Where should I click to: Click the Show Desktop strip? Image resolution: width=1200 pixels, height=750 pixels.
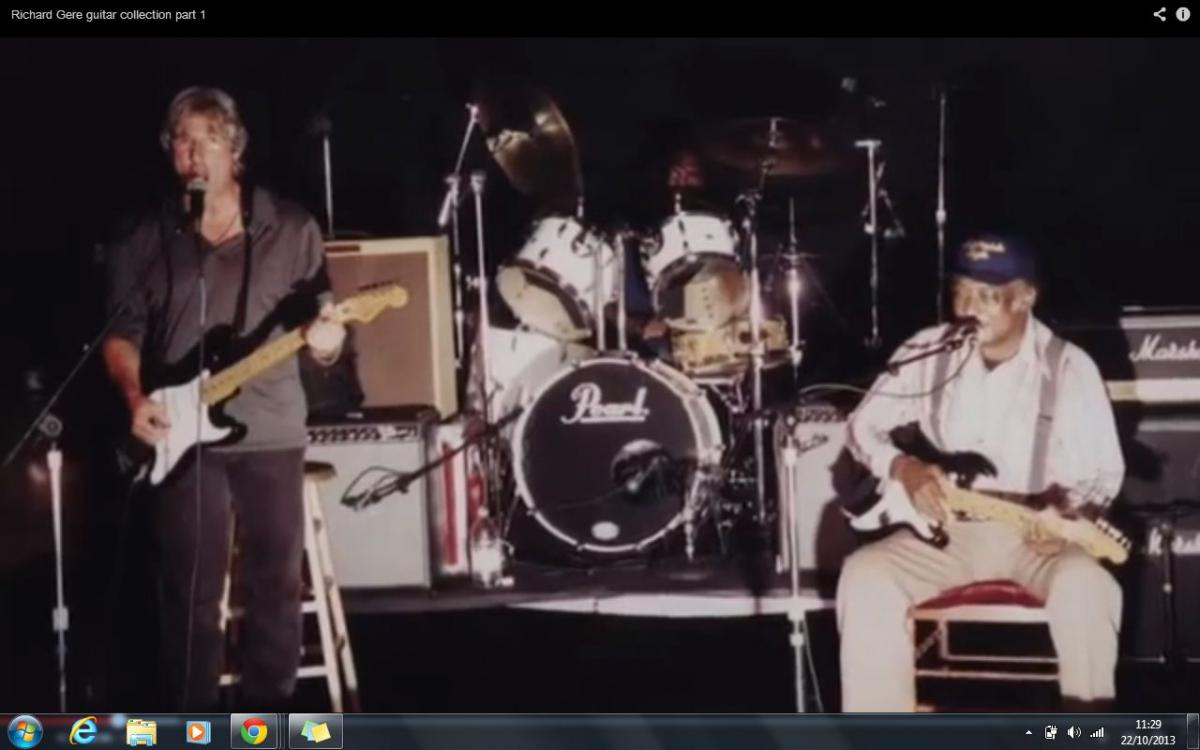point(1192,731)
